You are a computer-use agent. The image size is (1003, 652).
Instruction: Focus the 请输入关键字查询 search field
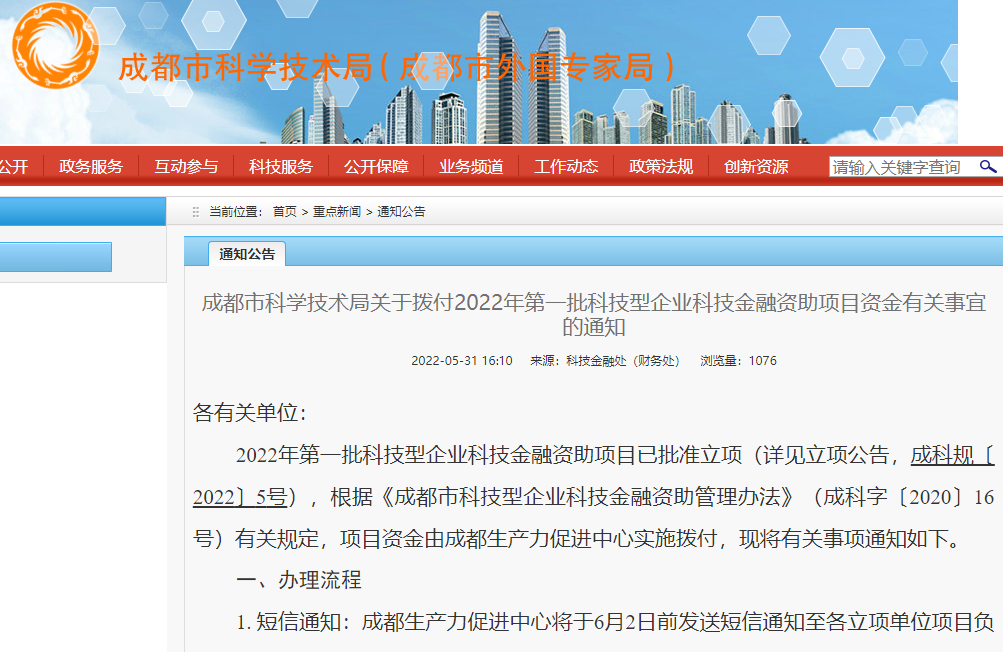[900, 167]
